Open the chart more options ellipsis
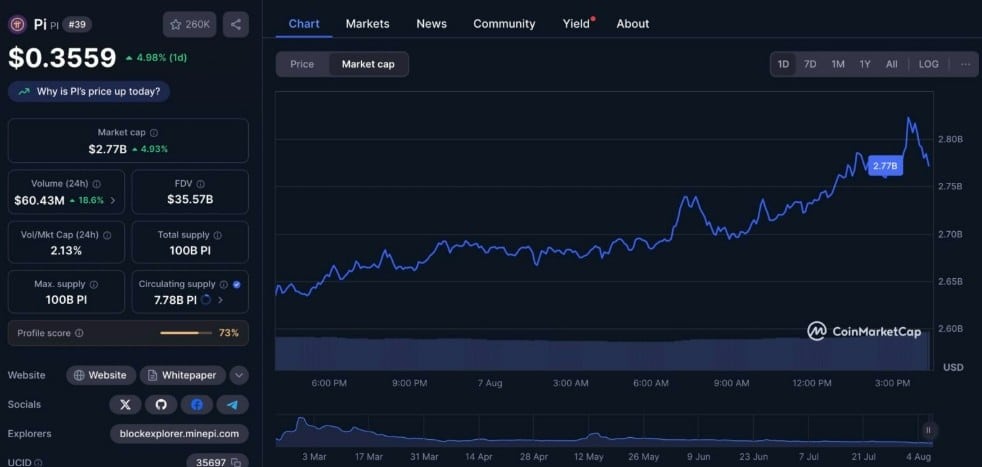 click(x=965, y=64)
